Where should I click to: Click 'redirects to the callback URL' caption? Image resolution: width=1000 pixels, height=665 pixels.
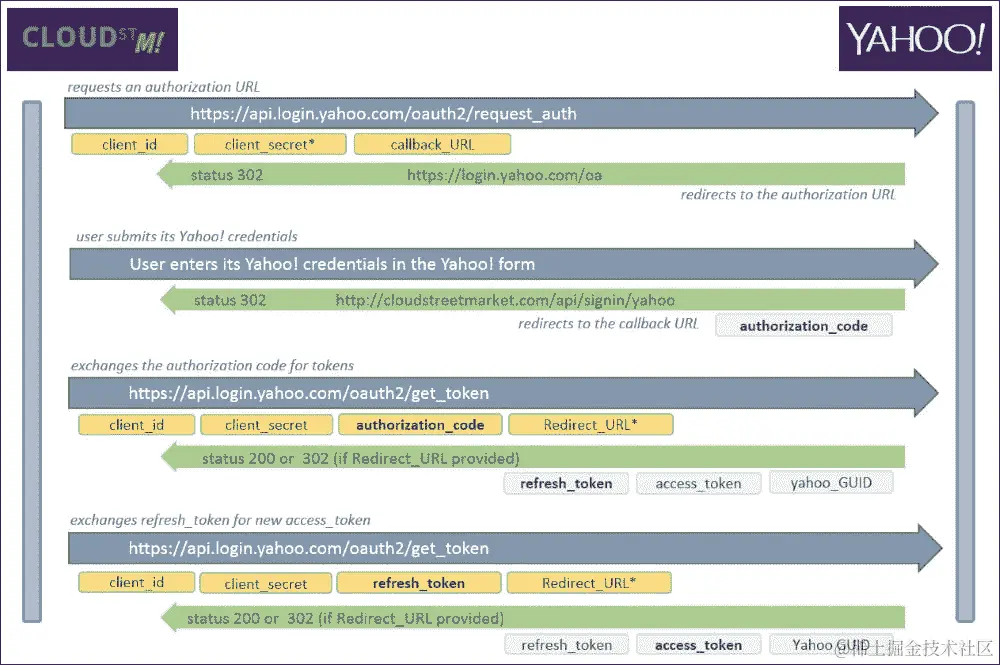[608, 324]
